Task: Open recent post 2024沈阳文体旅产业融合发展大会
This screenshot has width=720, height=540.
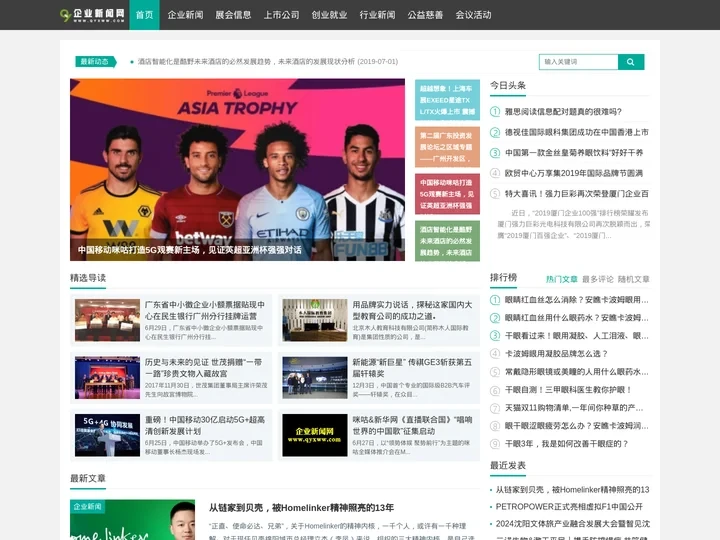Action: [x=573, y=523]
